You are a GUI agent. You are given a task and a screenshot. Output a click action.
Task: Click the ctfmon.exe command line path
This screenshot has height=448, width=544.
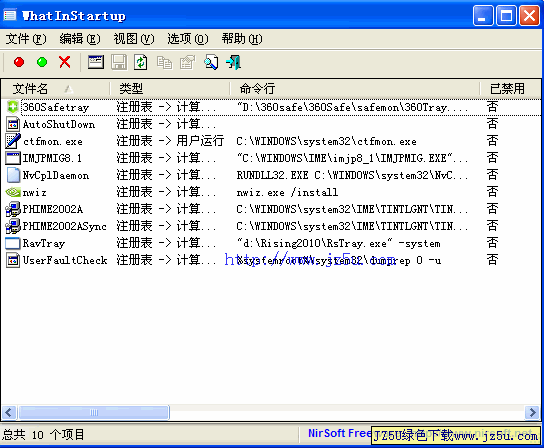pos(326,141)
